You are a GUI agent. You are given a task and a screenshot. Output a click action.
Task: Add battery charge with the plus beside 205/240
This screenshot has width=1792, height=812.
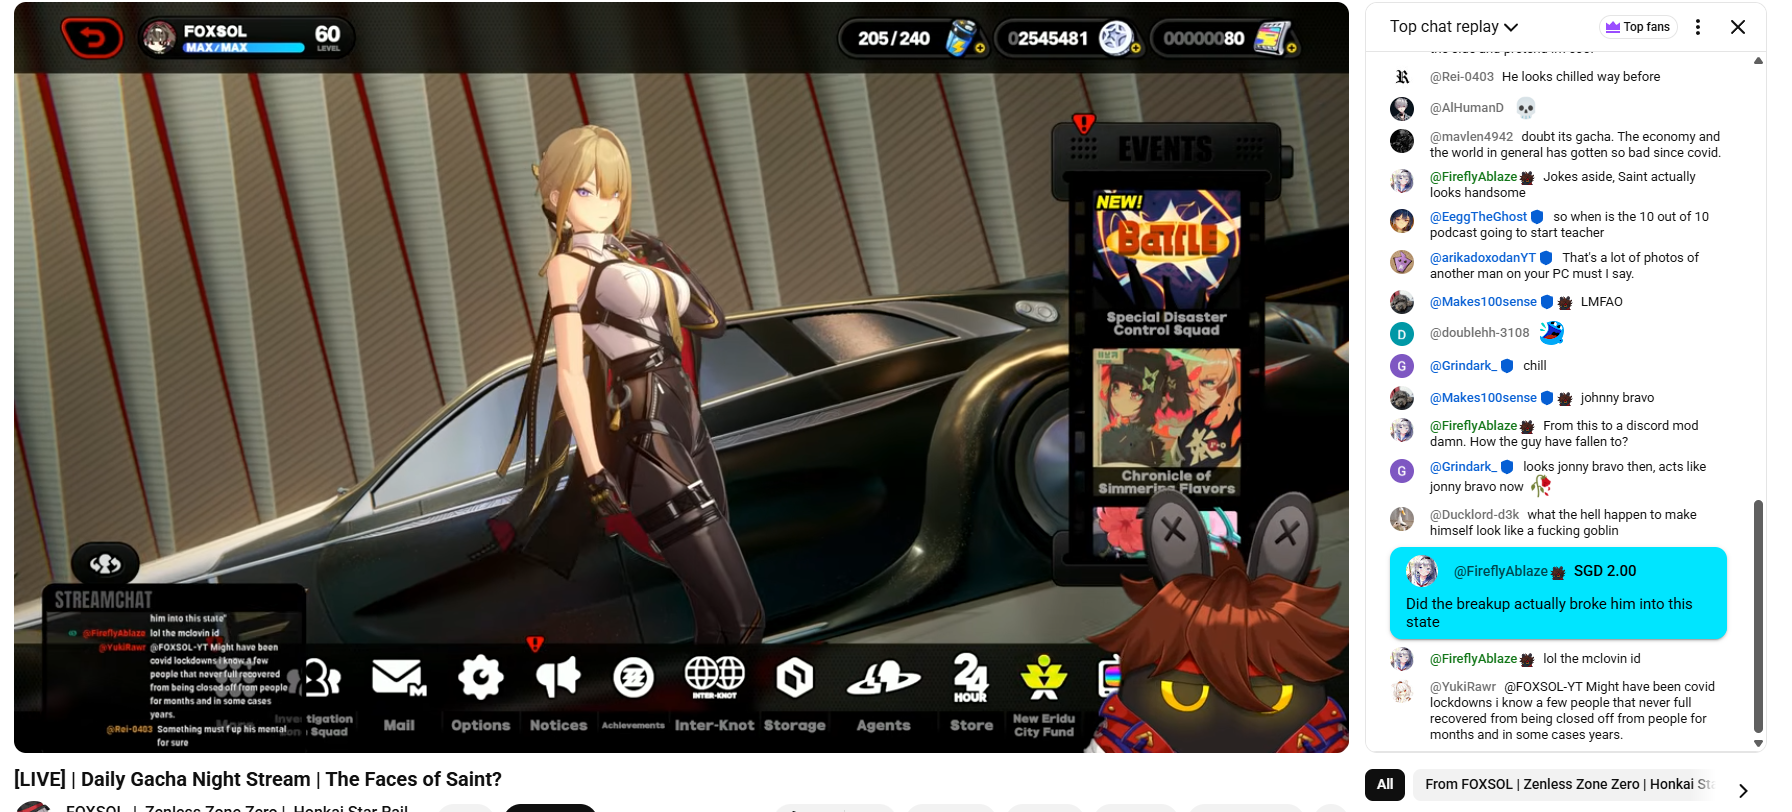tap(980, 48)
